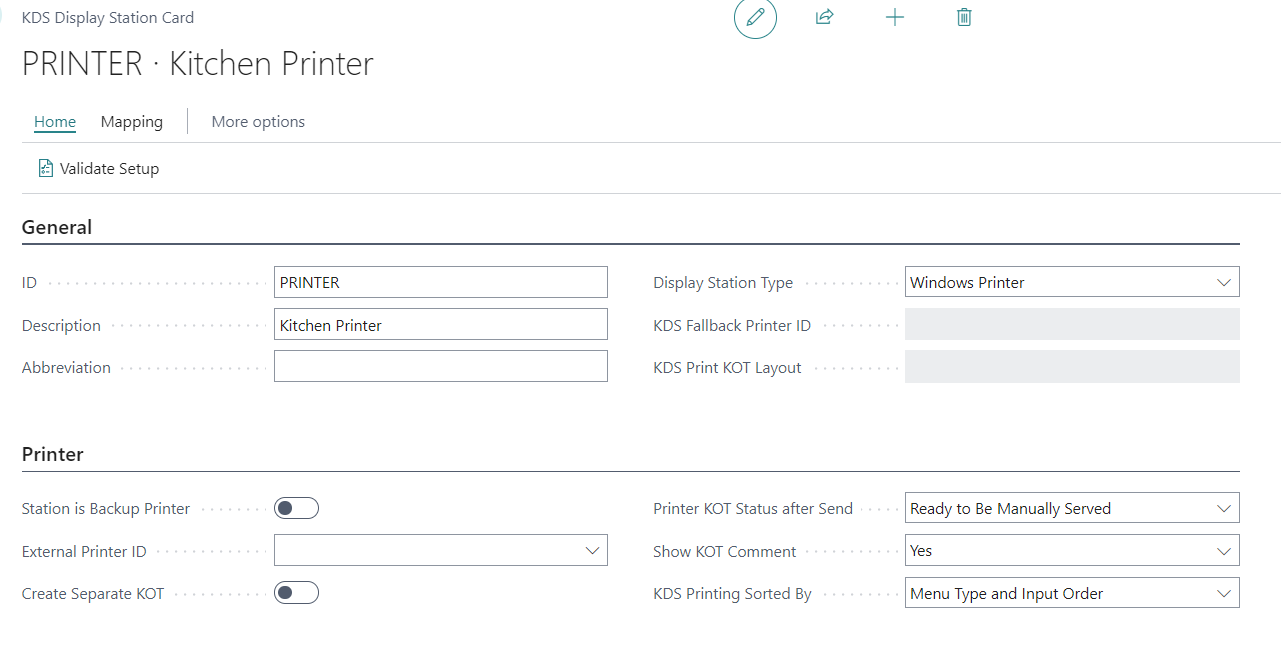Click the Description text field
This screenshot has width=1281, height=667.
[440, 325]
